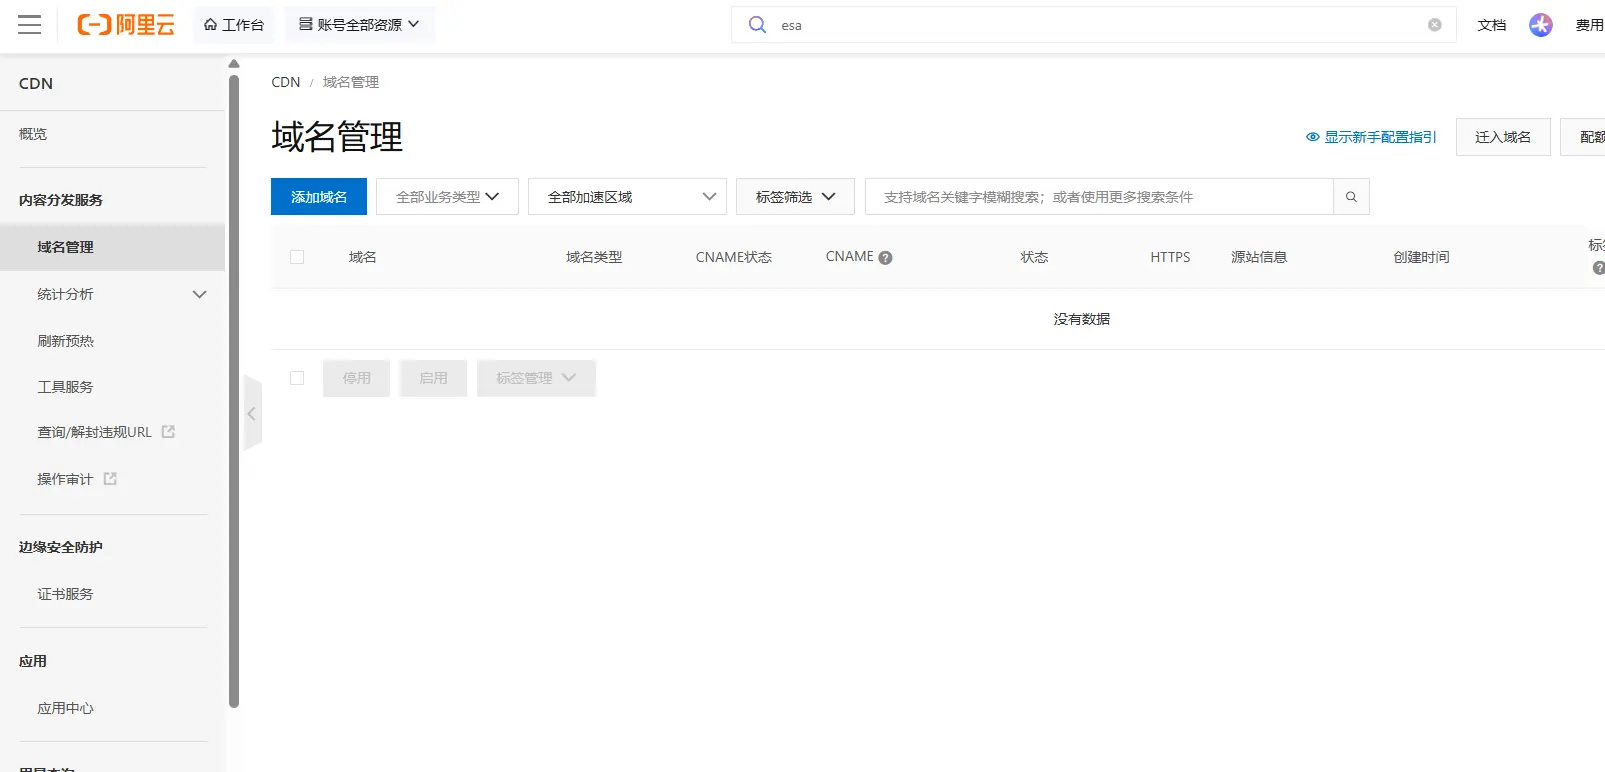Open the user avatar icon
Image resolution: width=1605 pixels, height=772 pixels.
1541,25
